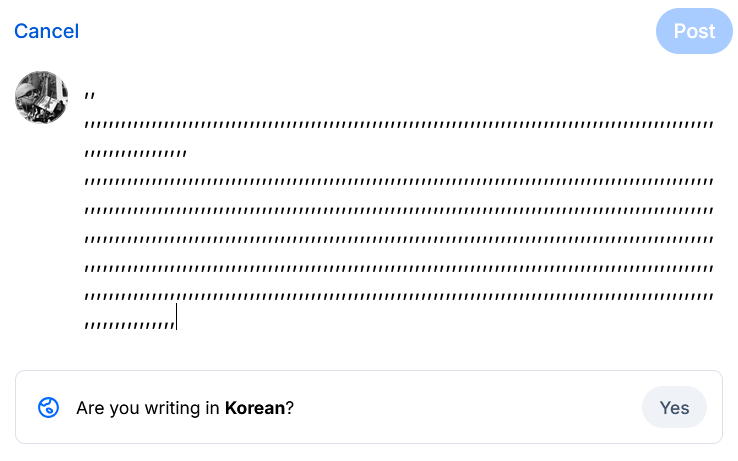Click the fourth line of post text
Image resolution: width=738 pixels, height=461 pixels.
click(x=400, y=182)
